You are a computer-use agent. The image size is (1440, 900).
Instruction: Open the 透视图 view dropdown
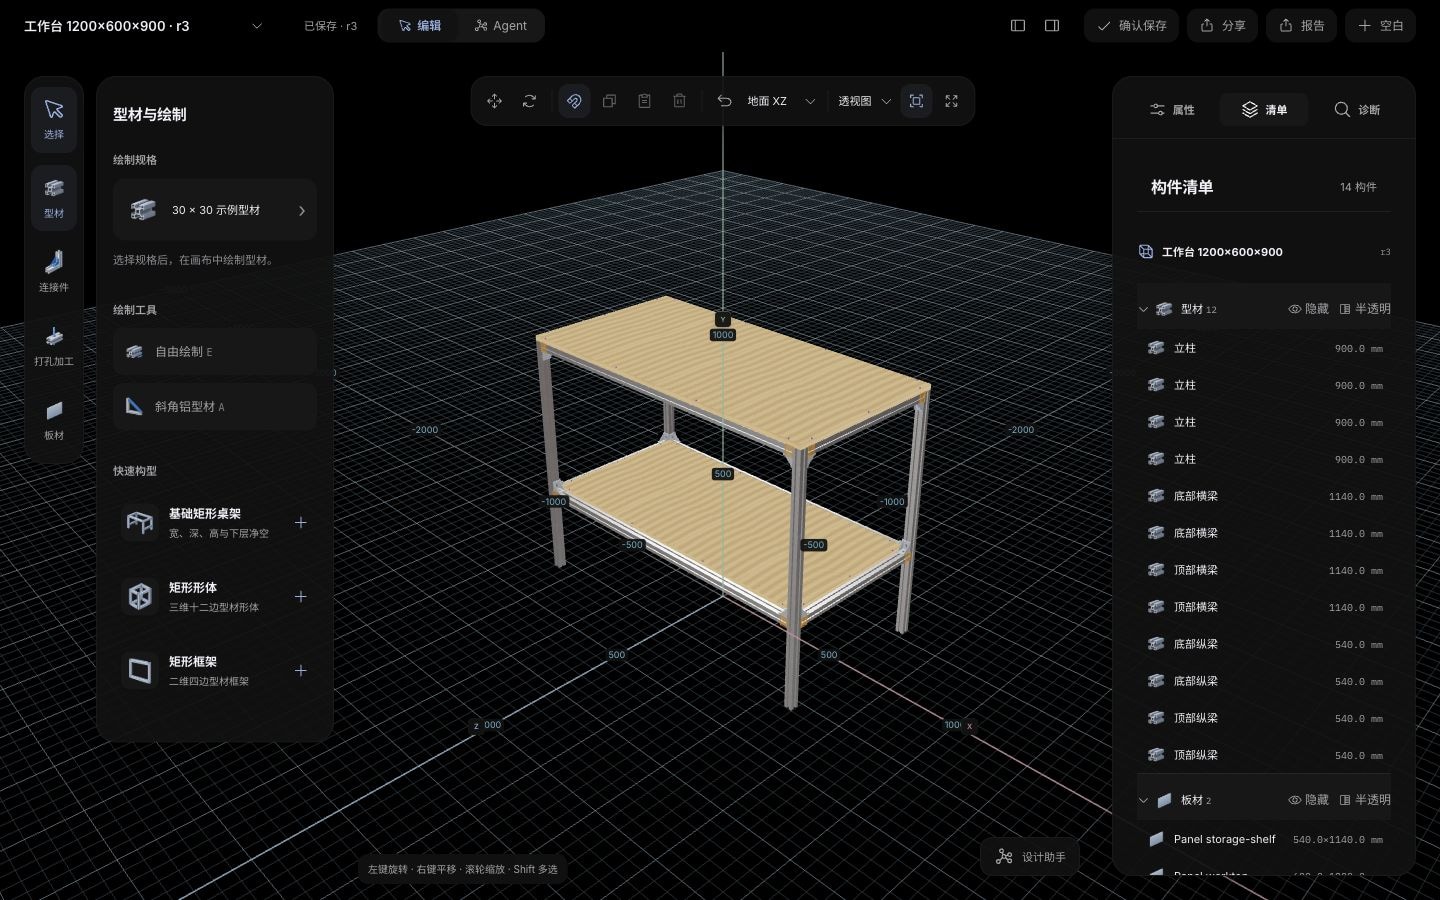point(864,101)
